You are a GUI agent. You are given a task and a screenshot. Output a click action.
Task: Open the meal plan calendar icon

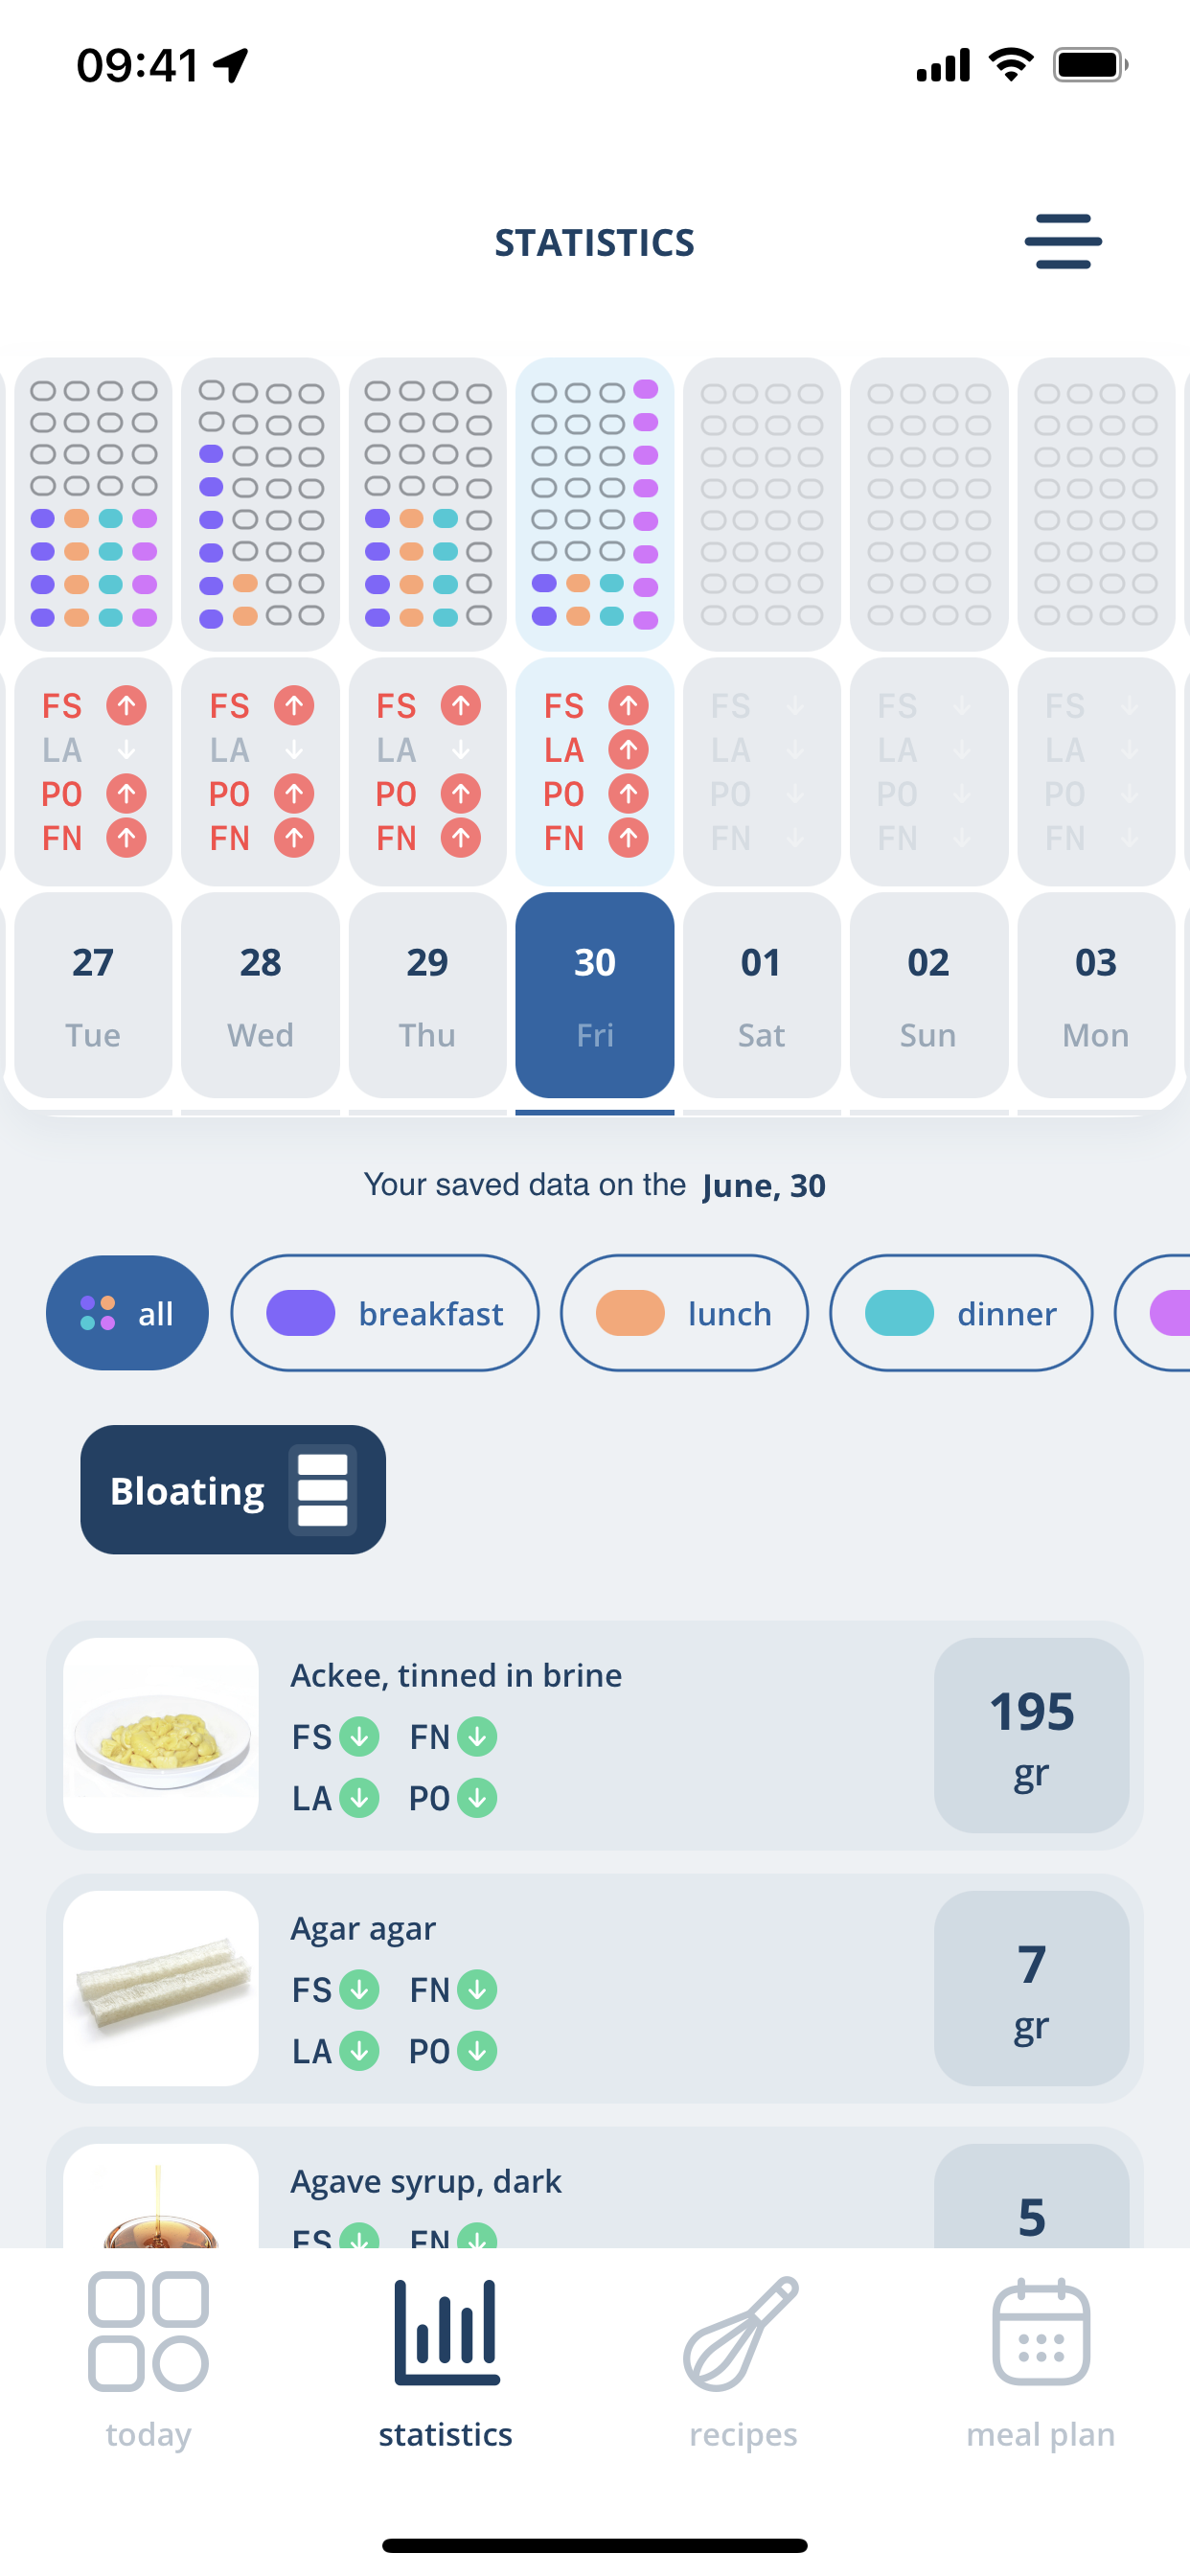(x=1041, y=2332)
